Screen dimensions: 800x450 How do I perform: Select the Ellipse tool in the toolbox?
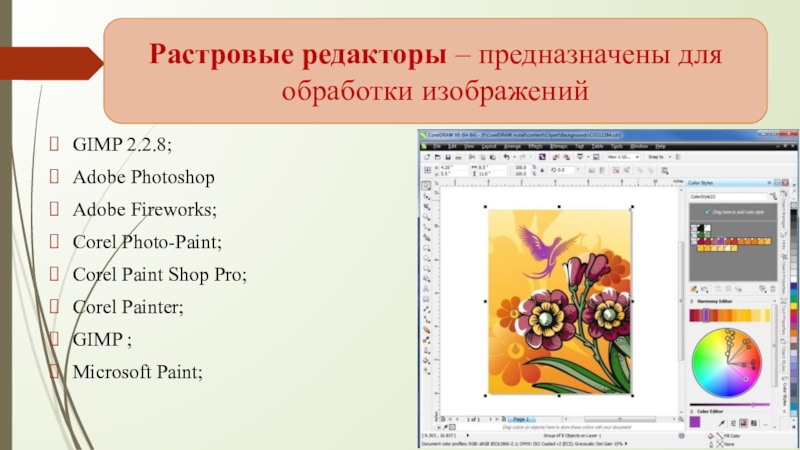tap(426, 258)
